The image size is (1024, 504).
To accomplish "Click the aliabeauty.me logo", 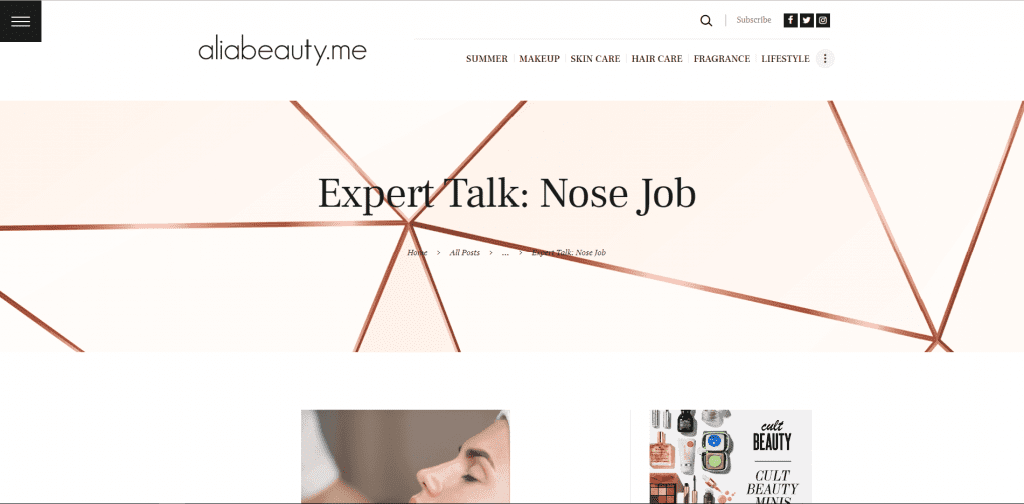I will point(282,51).
